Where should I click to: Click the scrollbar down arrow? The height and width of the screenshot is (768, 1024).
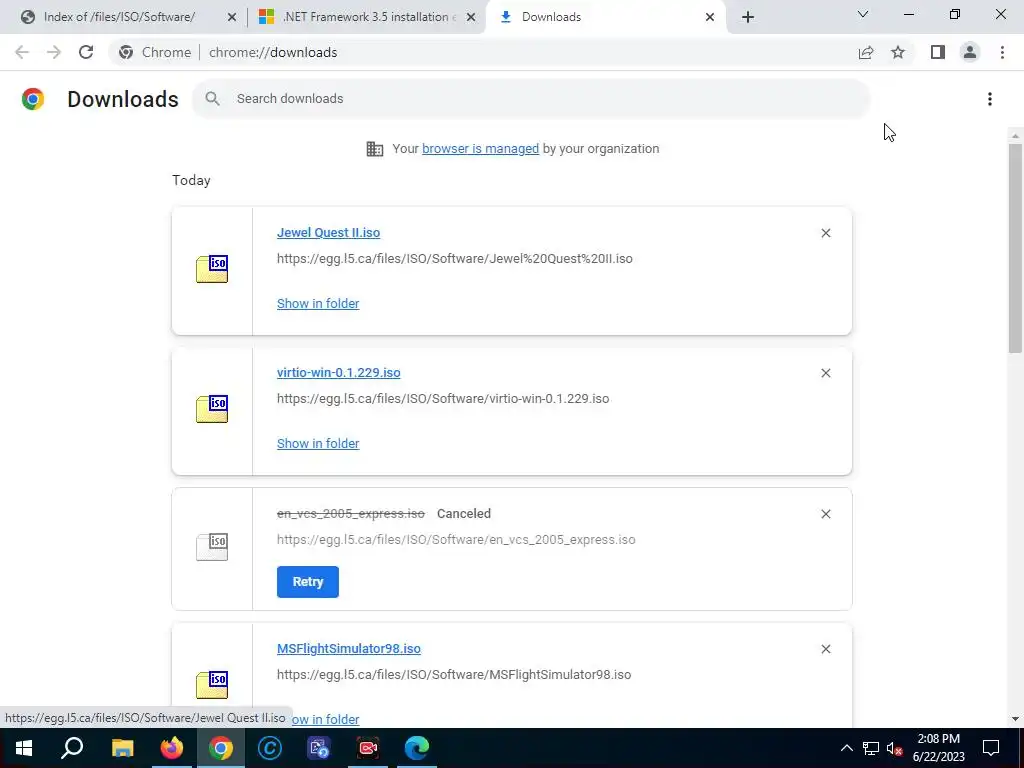tap(1015, 719)
